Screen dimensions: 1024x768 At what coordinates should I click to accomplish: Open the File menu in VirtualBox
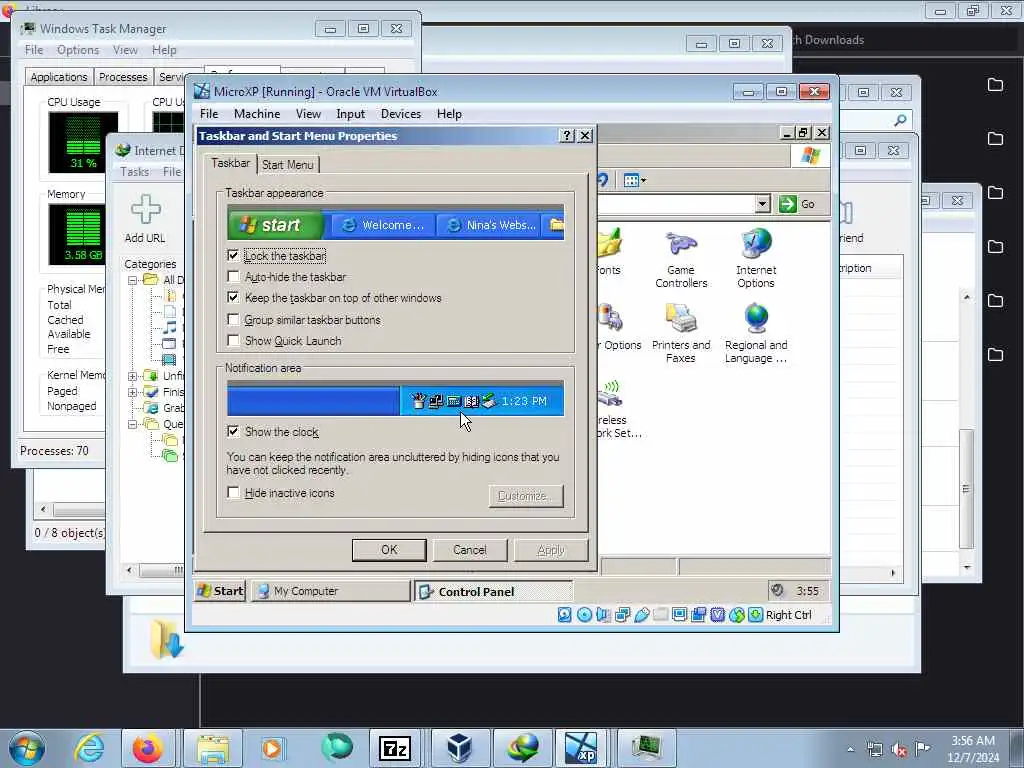point(209,114)
